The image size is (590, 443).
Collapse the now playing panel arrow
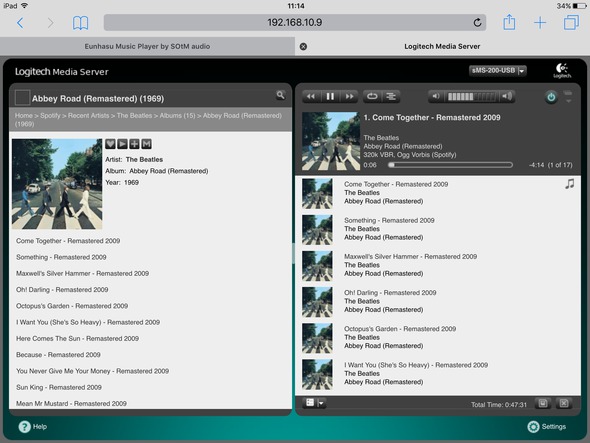[568, 97]
